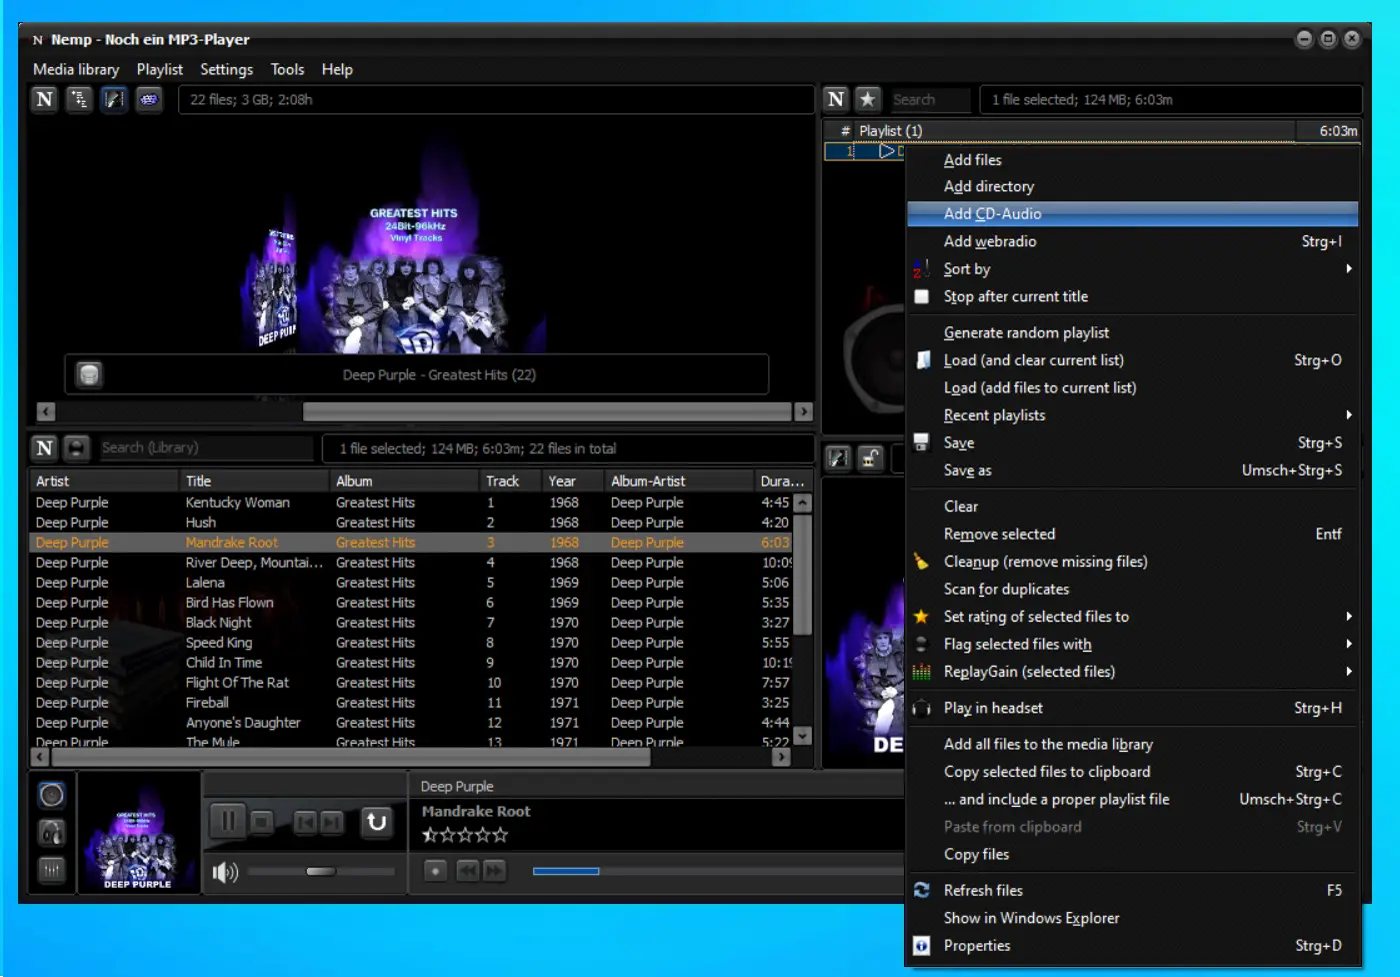Image resolution: width=1400 pixels, height=977 pixels.
Task: Click the tag cloud browse mode icon
Action: 149,99
